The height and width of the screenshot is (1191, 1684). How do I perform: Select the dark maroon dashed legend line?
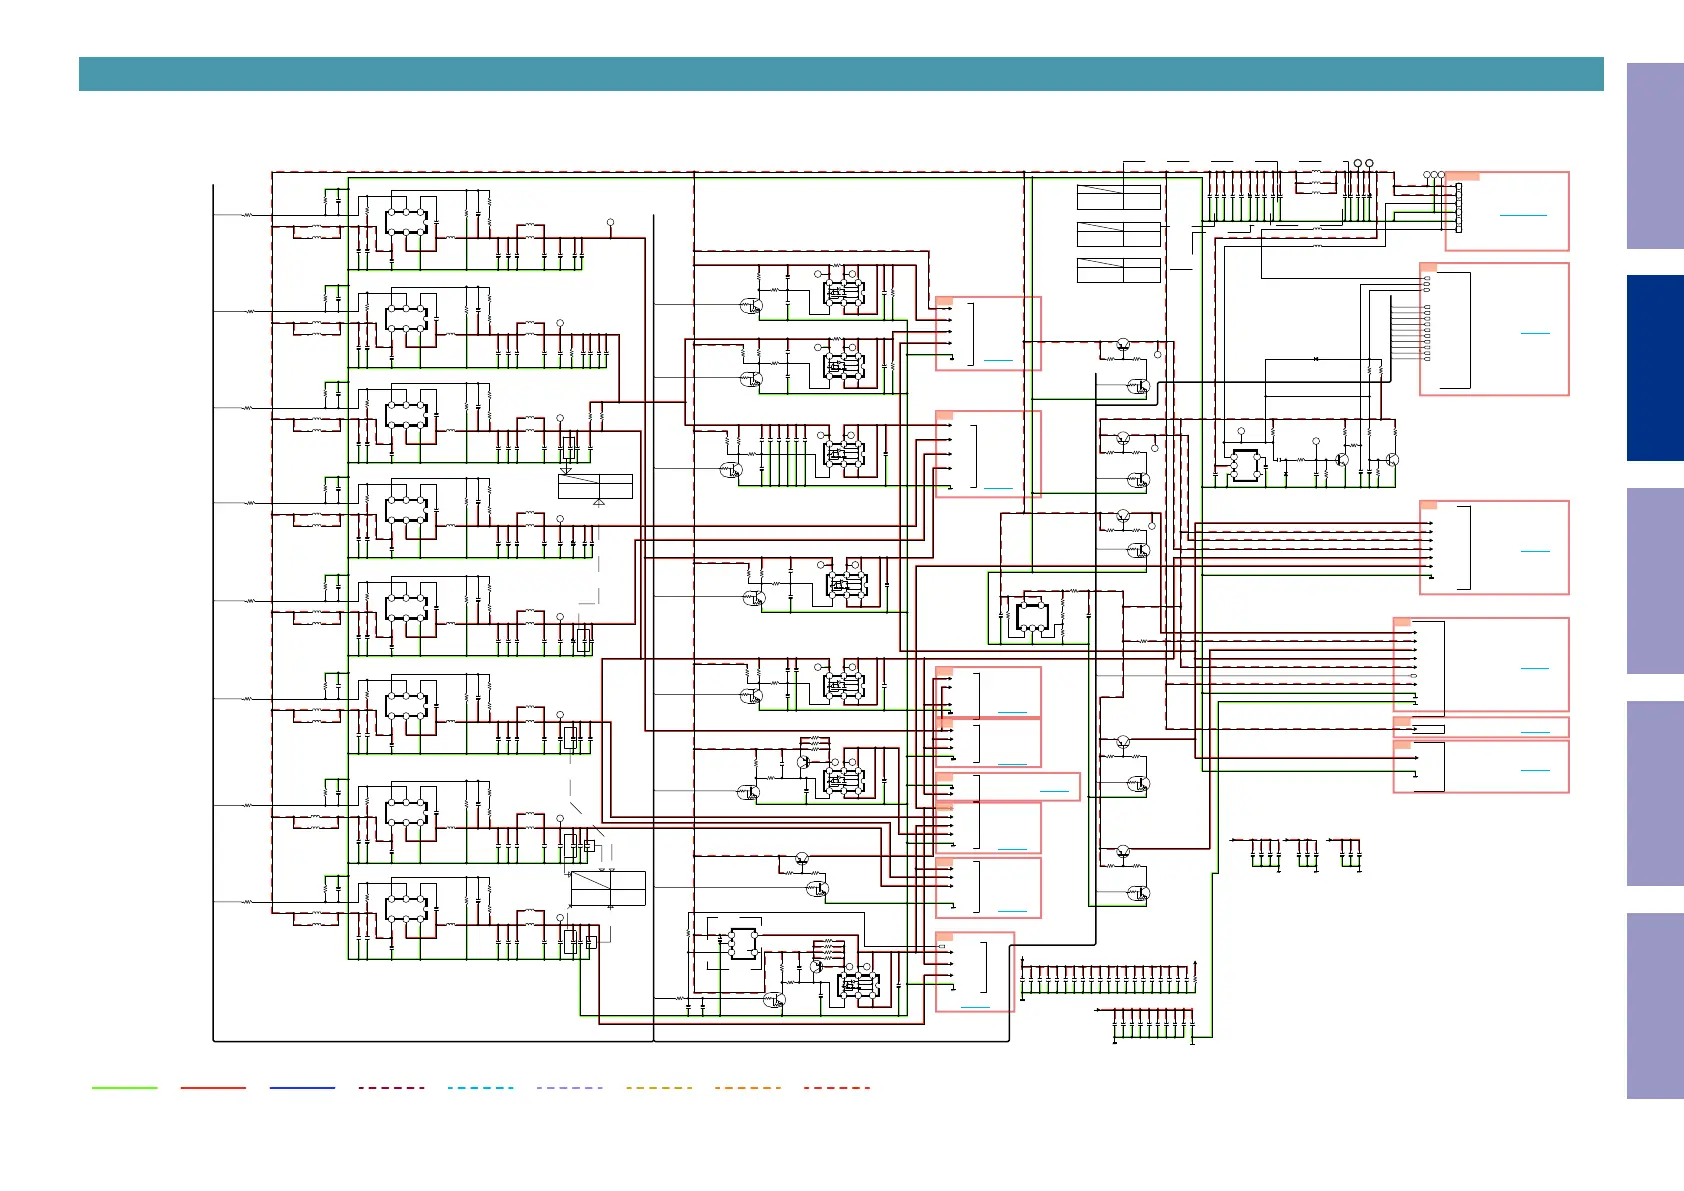tap(391, 1087)
